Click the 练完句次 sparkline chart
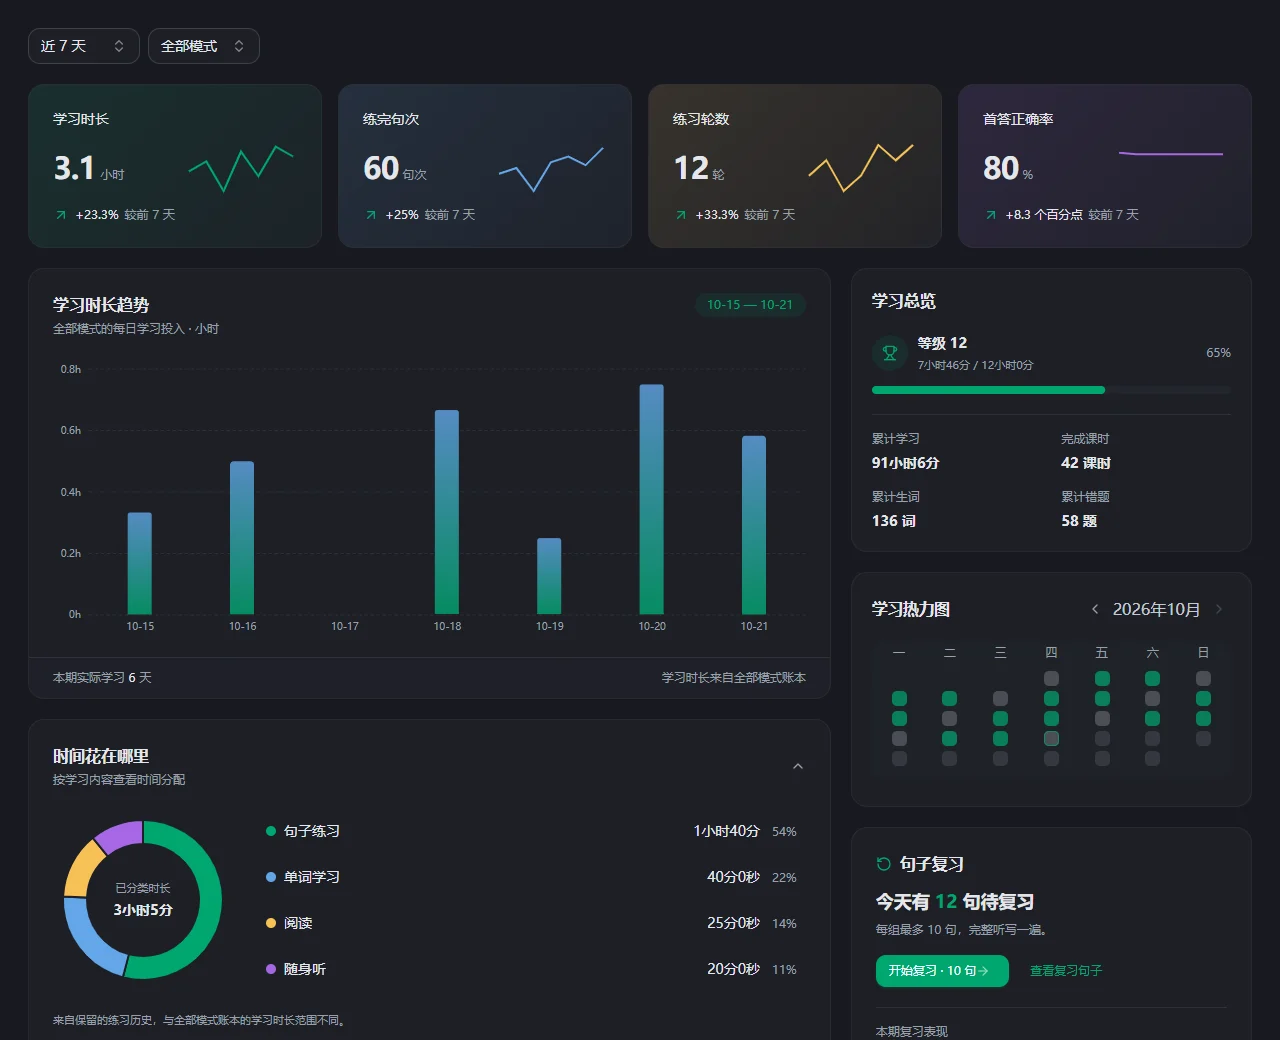The image size is (1280, 1040). click(551, 168)
